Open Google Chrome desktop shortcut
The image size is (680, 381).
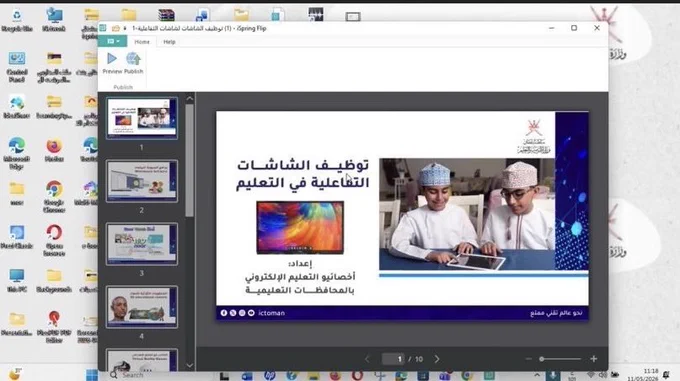click(54, 197)
